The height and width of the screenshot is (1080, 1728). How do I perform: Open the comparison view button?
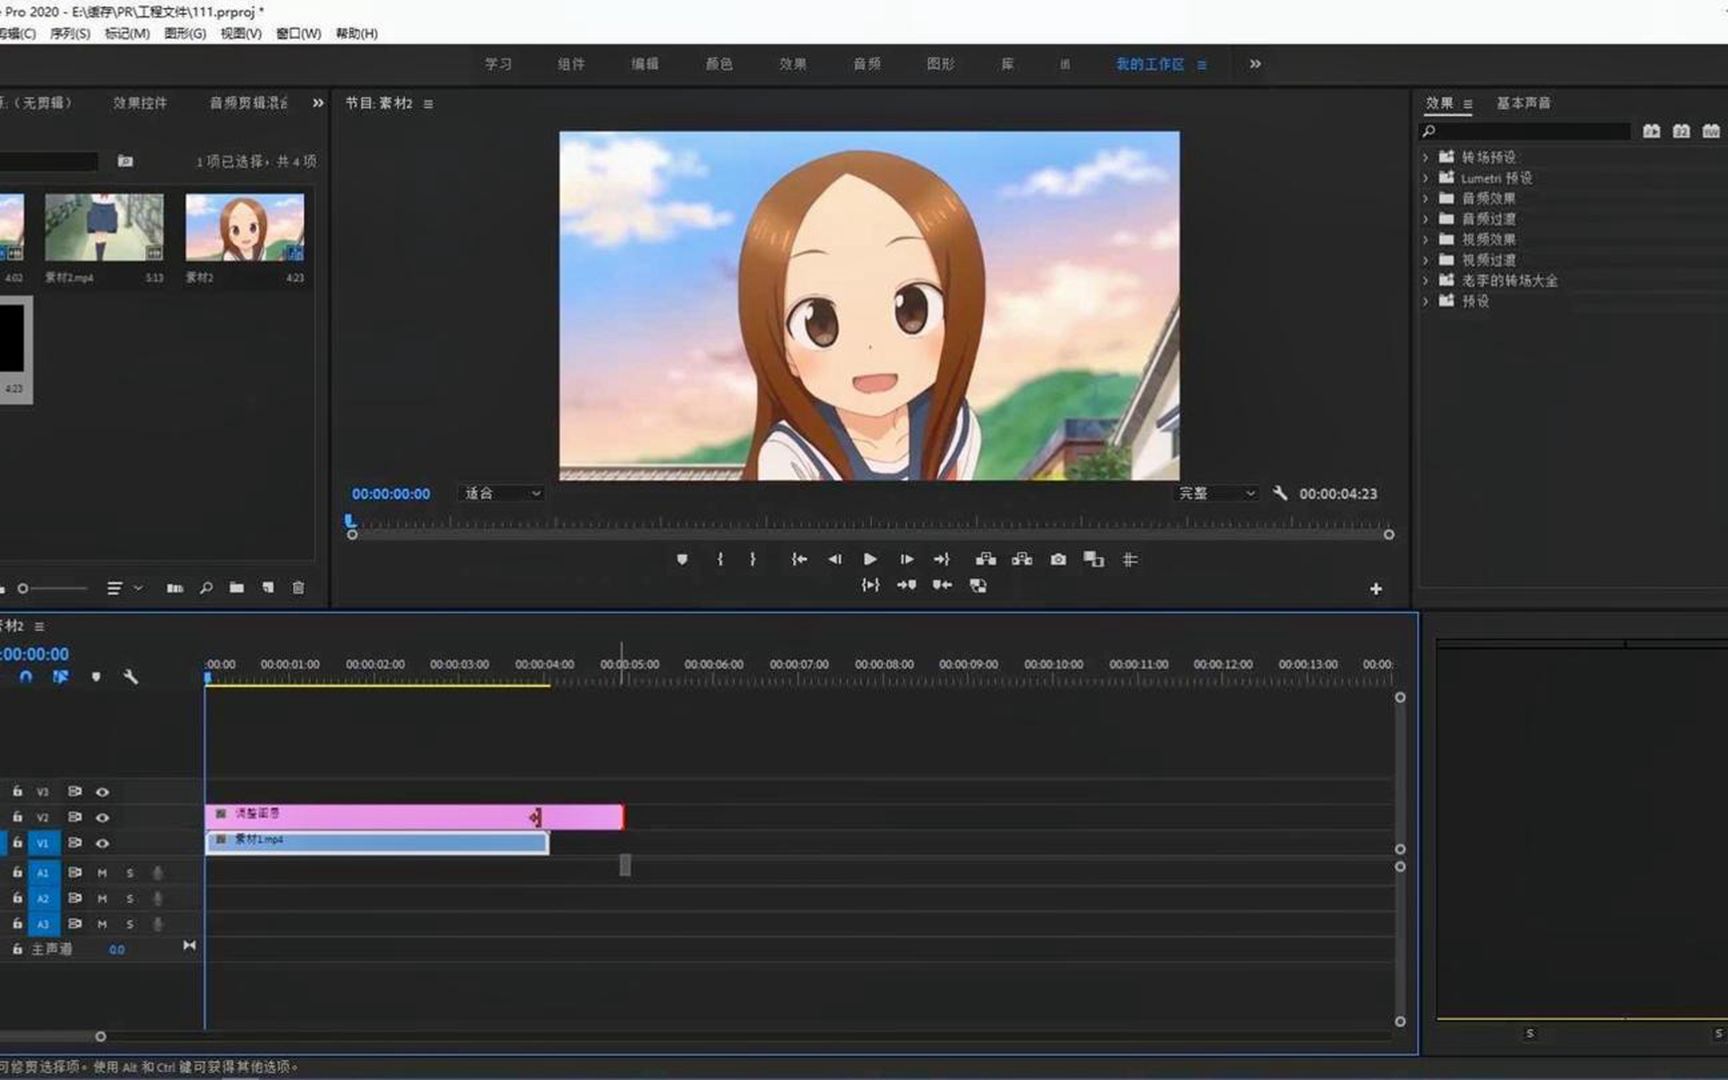tap(1094, 559)
